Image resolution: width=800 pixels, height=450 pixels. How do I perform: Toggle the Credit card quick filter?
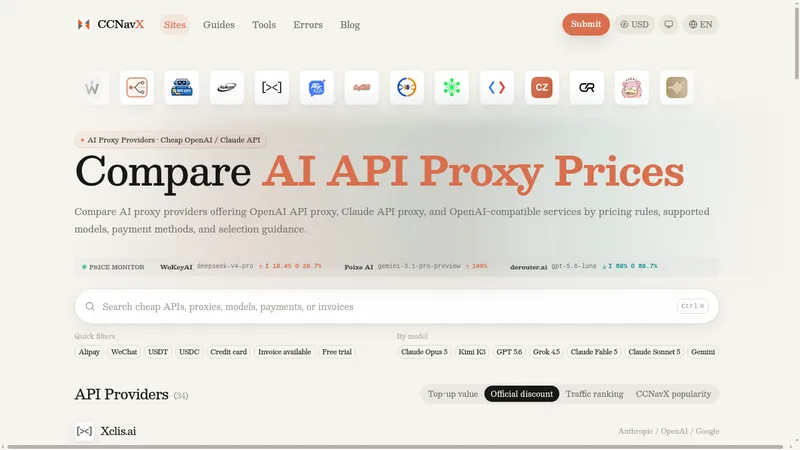tap(229, 352)
